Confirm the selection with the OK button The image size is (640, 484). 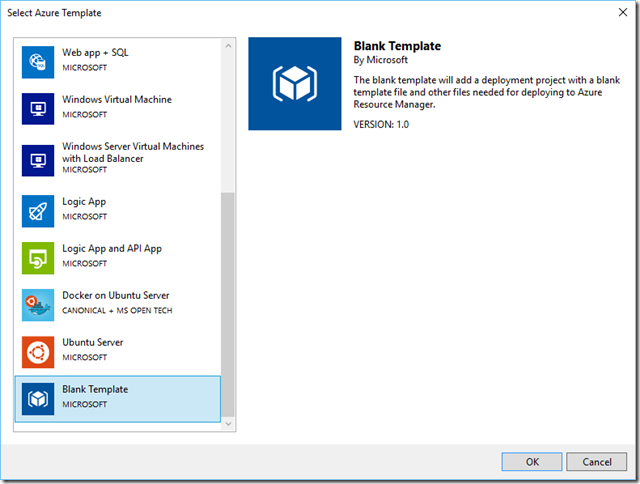(532, 462)
